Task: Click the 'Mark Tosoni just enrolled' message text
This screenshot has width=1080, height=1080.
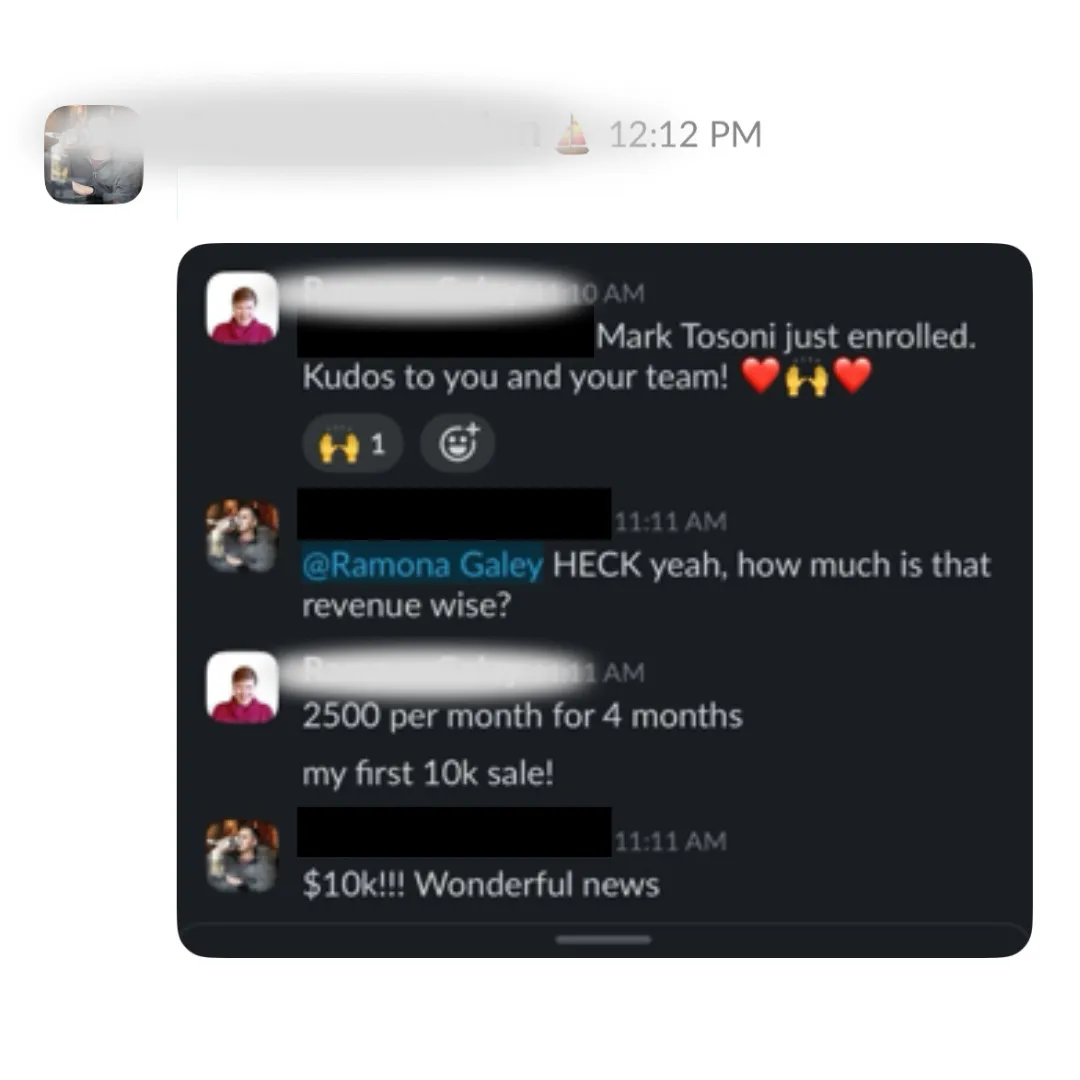Action: [x=786, y=337]
